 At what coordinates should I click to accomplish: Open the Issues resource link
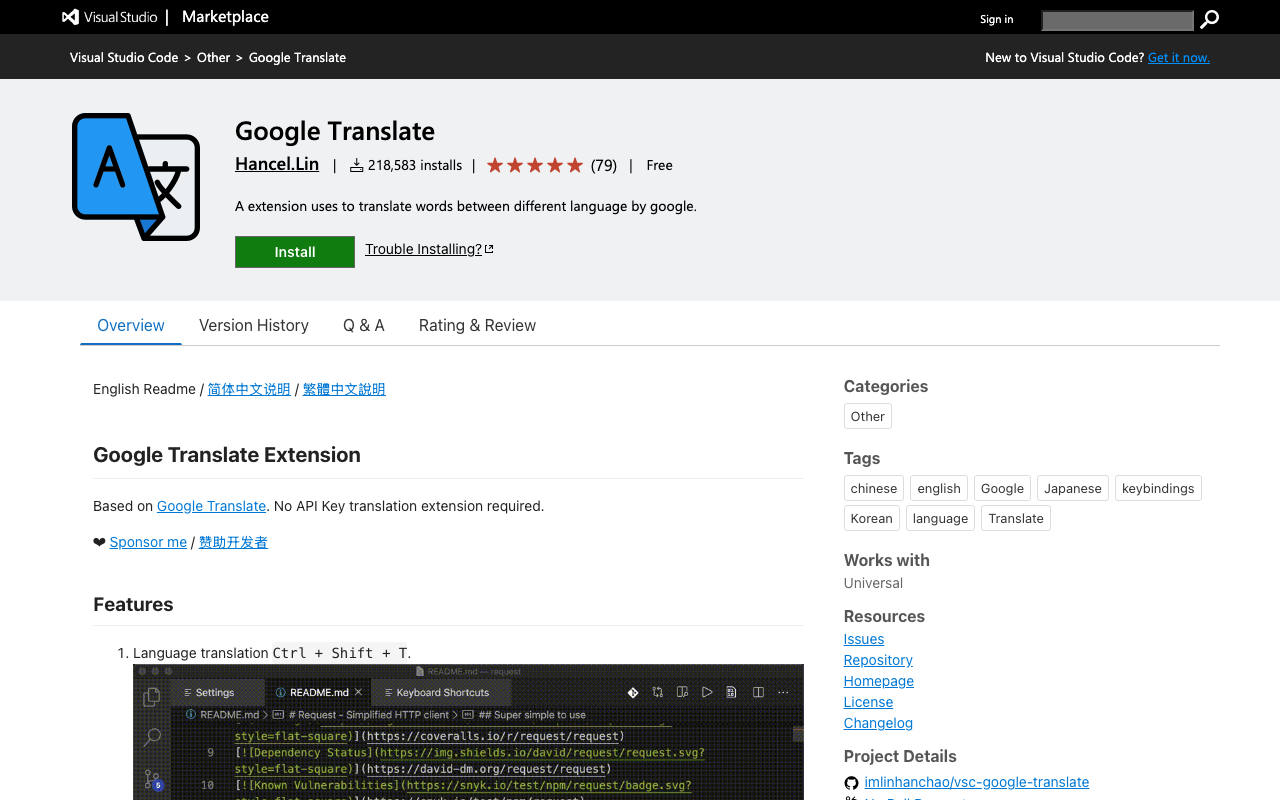[864, 639]
